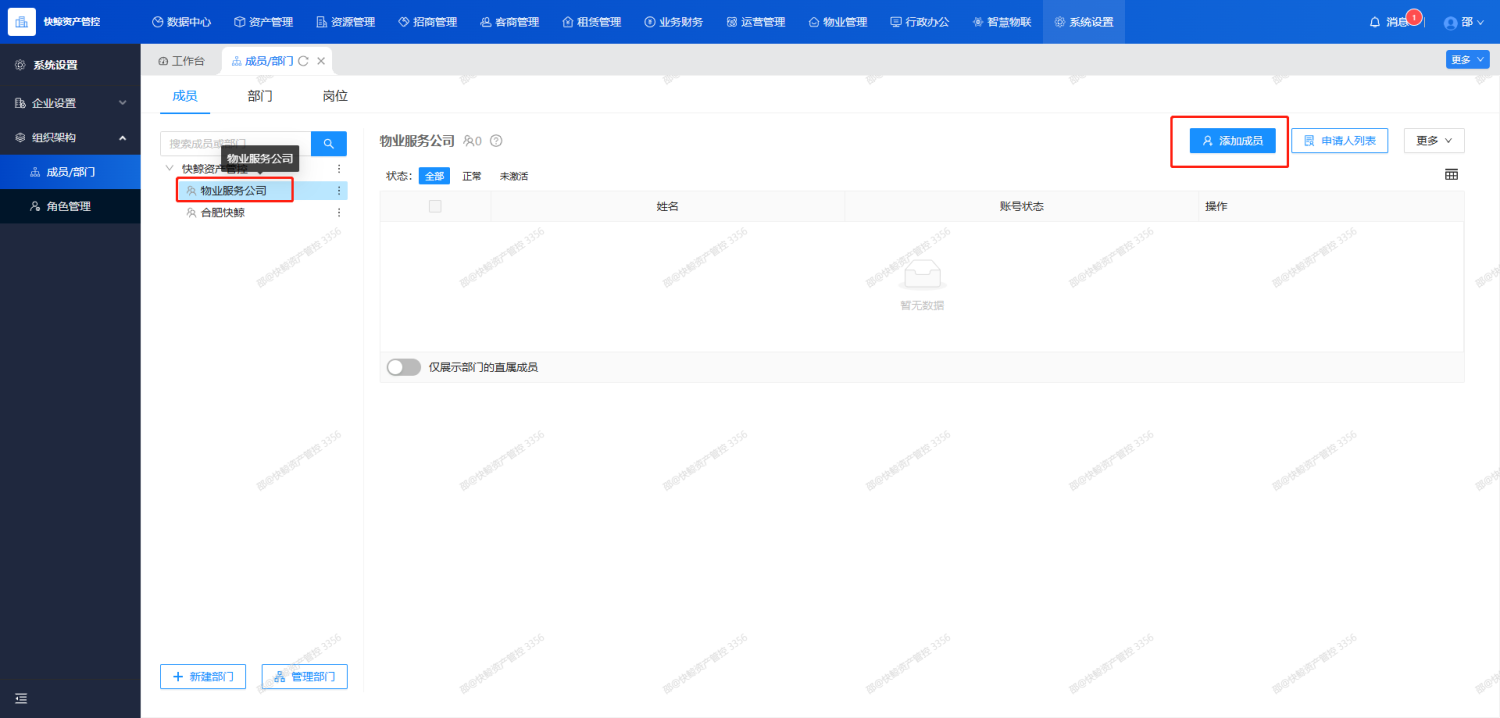
Task: Click the 消息 label in header
Action: [1397, 22]
